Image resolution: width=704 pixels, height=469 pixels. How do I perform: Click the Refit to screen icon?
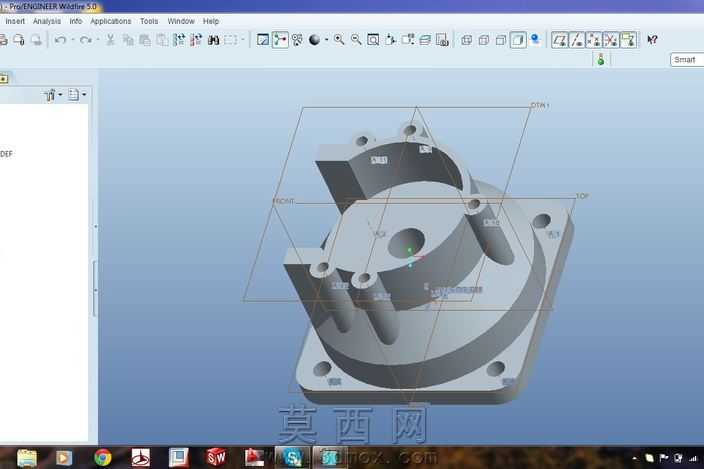pyautogui.click(x=373, y=40)
